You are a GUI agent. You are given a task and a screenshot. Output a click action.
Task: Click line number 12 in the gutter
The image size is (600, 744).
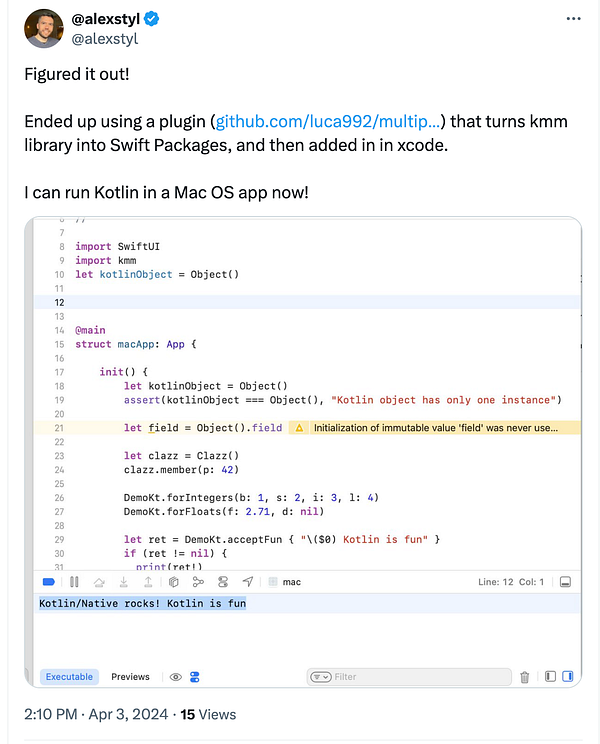(59, 302)
